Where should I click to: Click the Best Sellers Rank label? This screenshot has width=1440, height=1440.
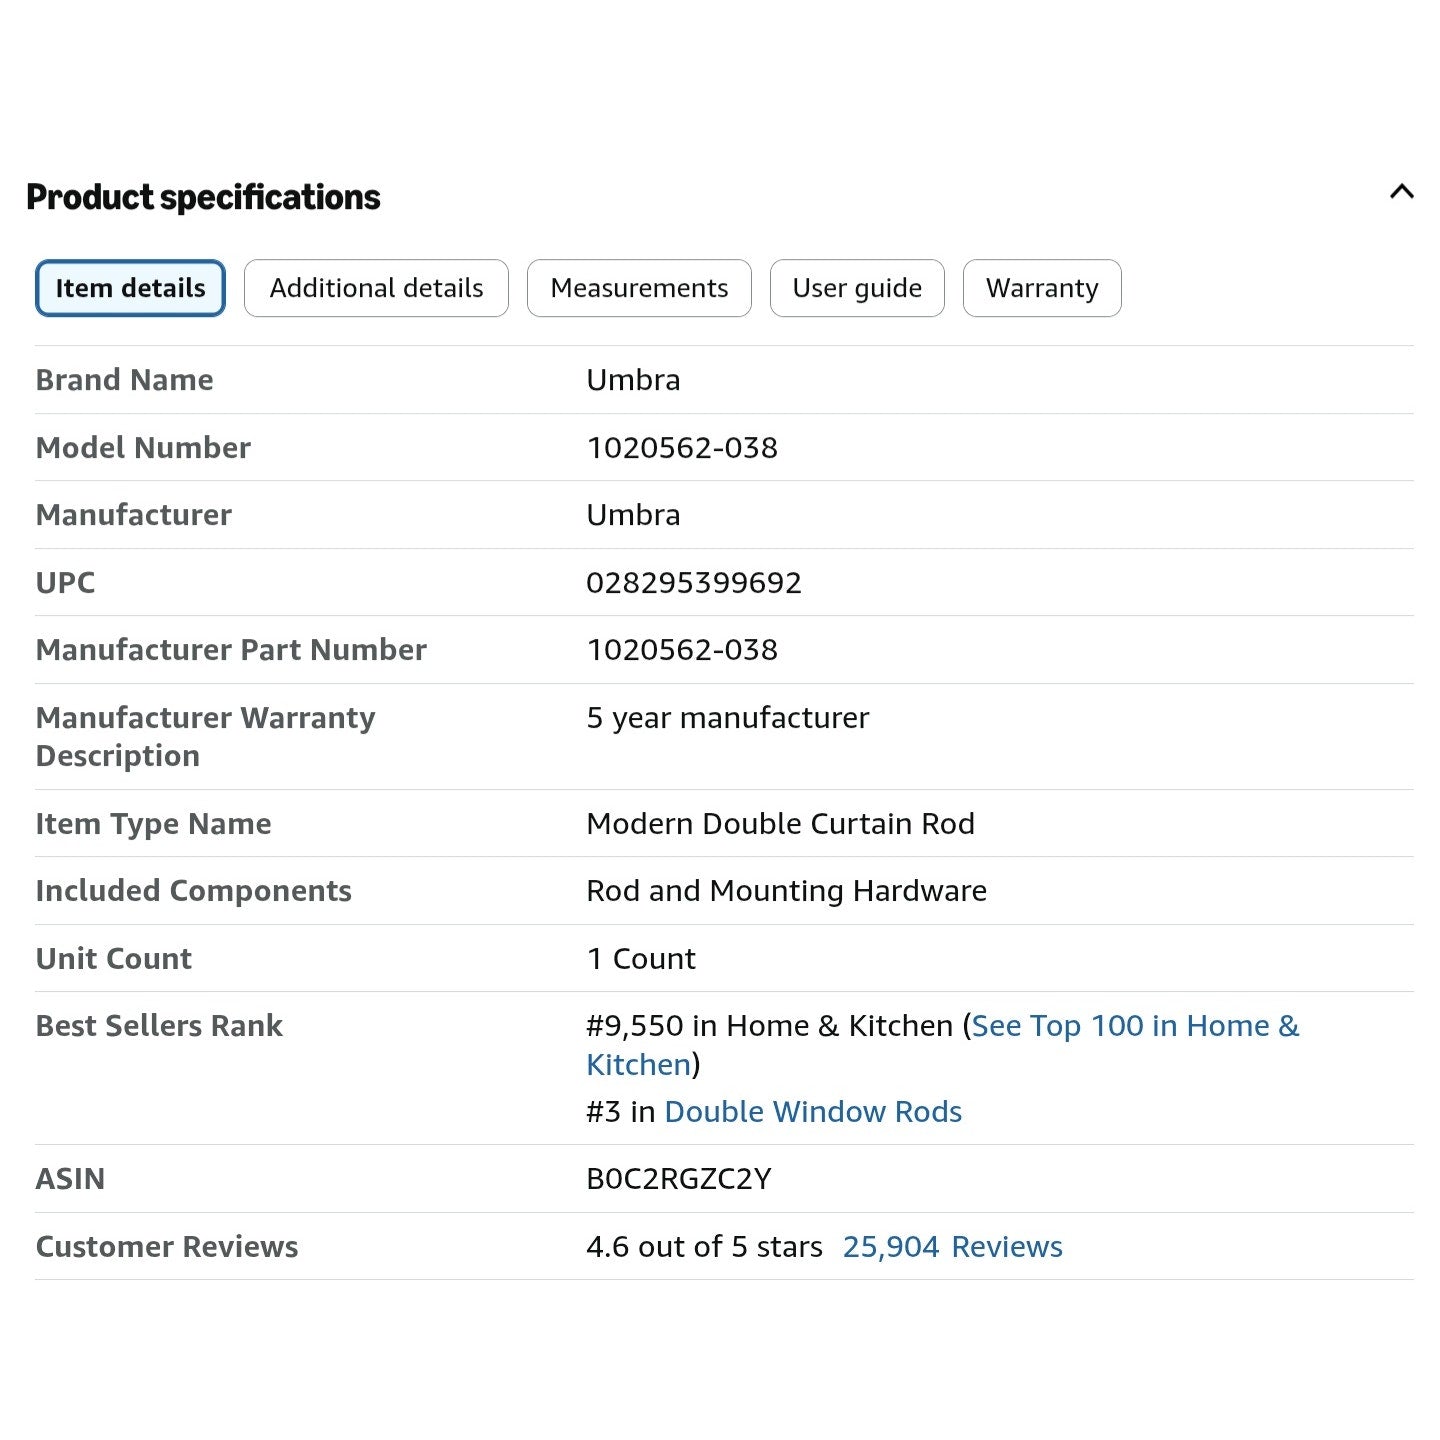(159, 1026)
